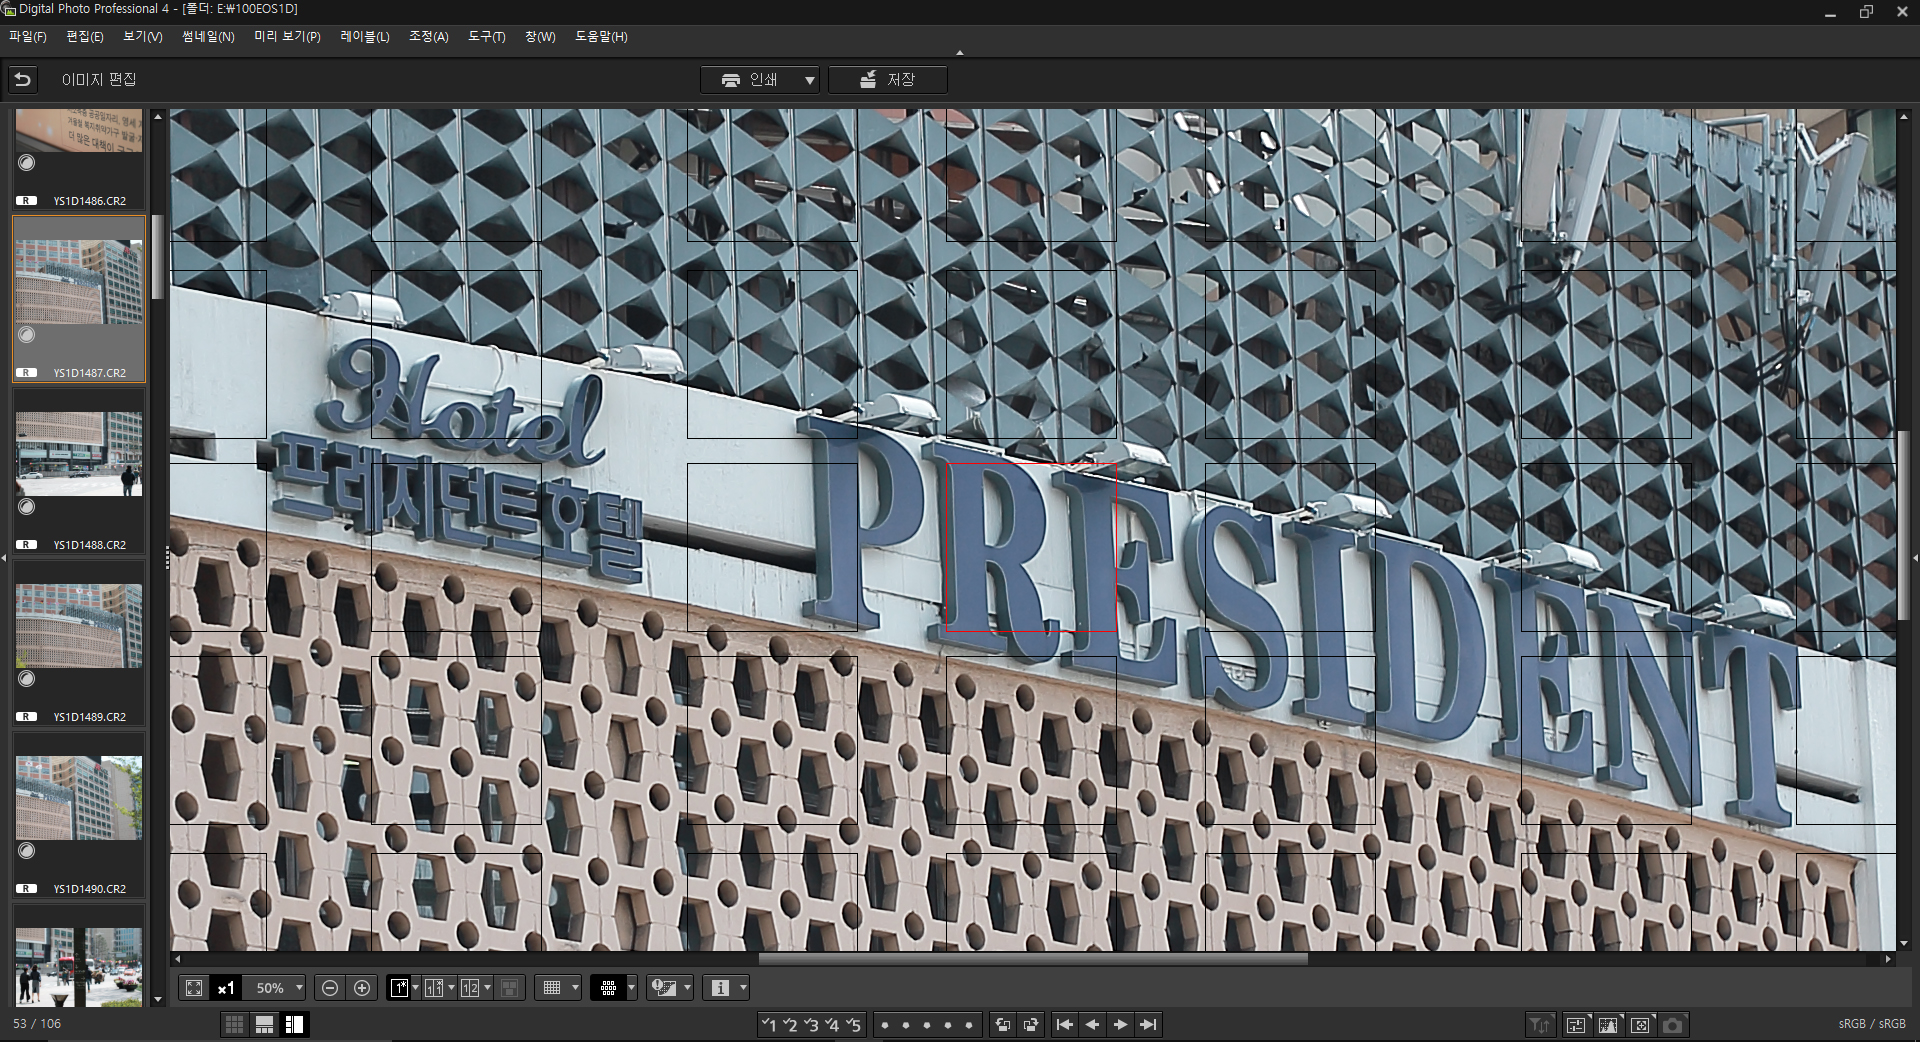Apply check mark 4 to image
Image resolution: width=1920 pixels, height=1042 pixels.
pos(832,1025)
